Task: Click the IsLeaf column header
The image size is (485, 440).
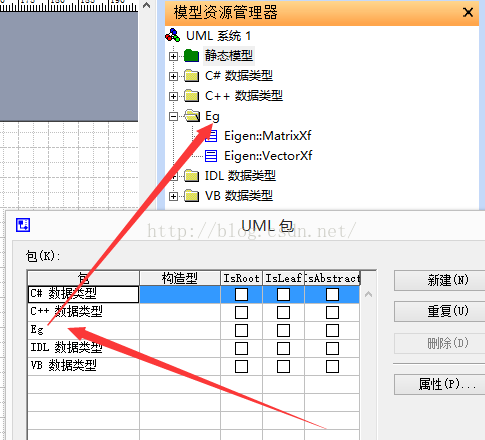Action: click(x=283, y=278)
